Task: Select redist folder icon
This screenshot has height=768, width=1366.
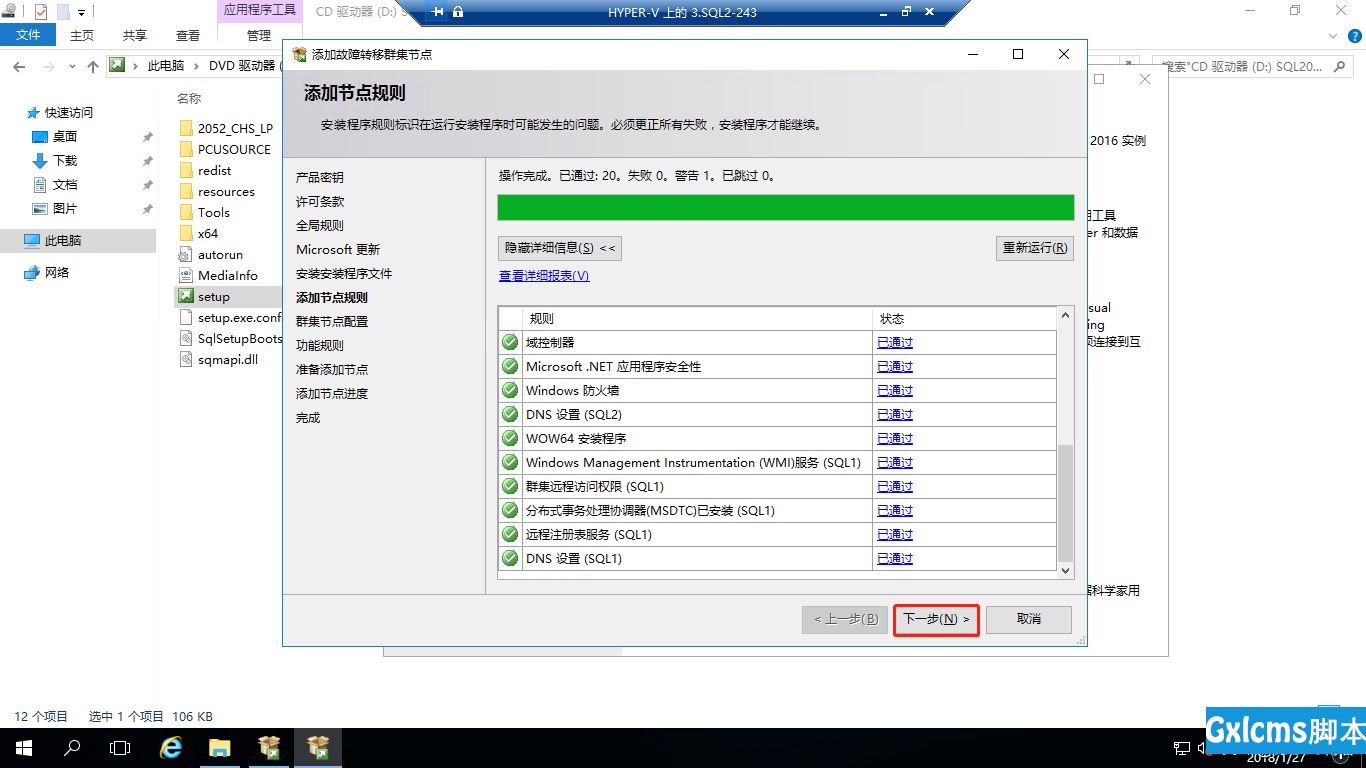Action: 186,170
